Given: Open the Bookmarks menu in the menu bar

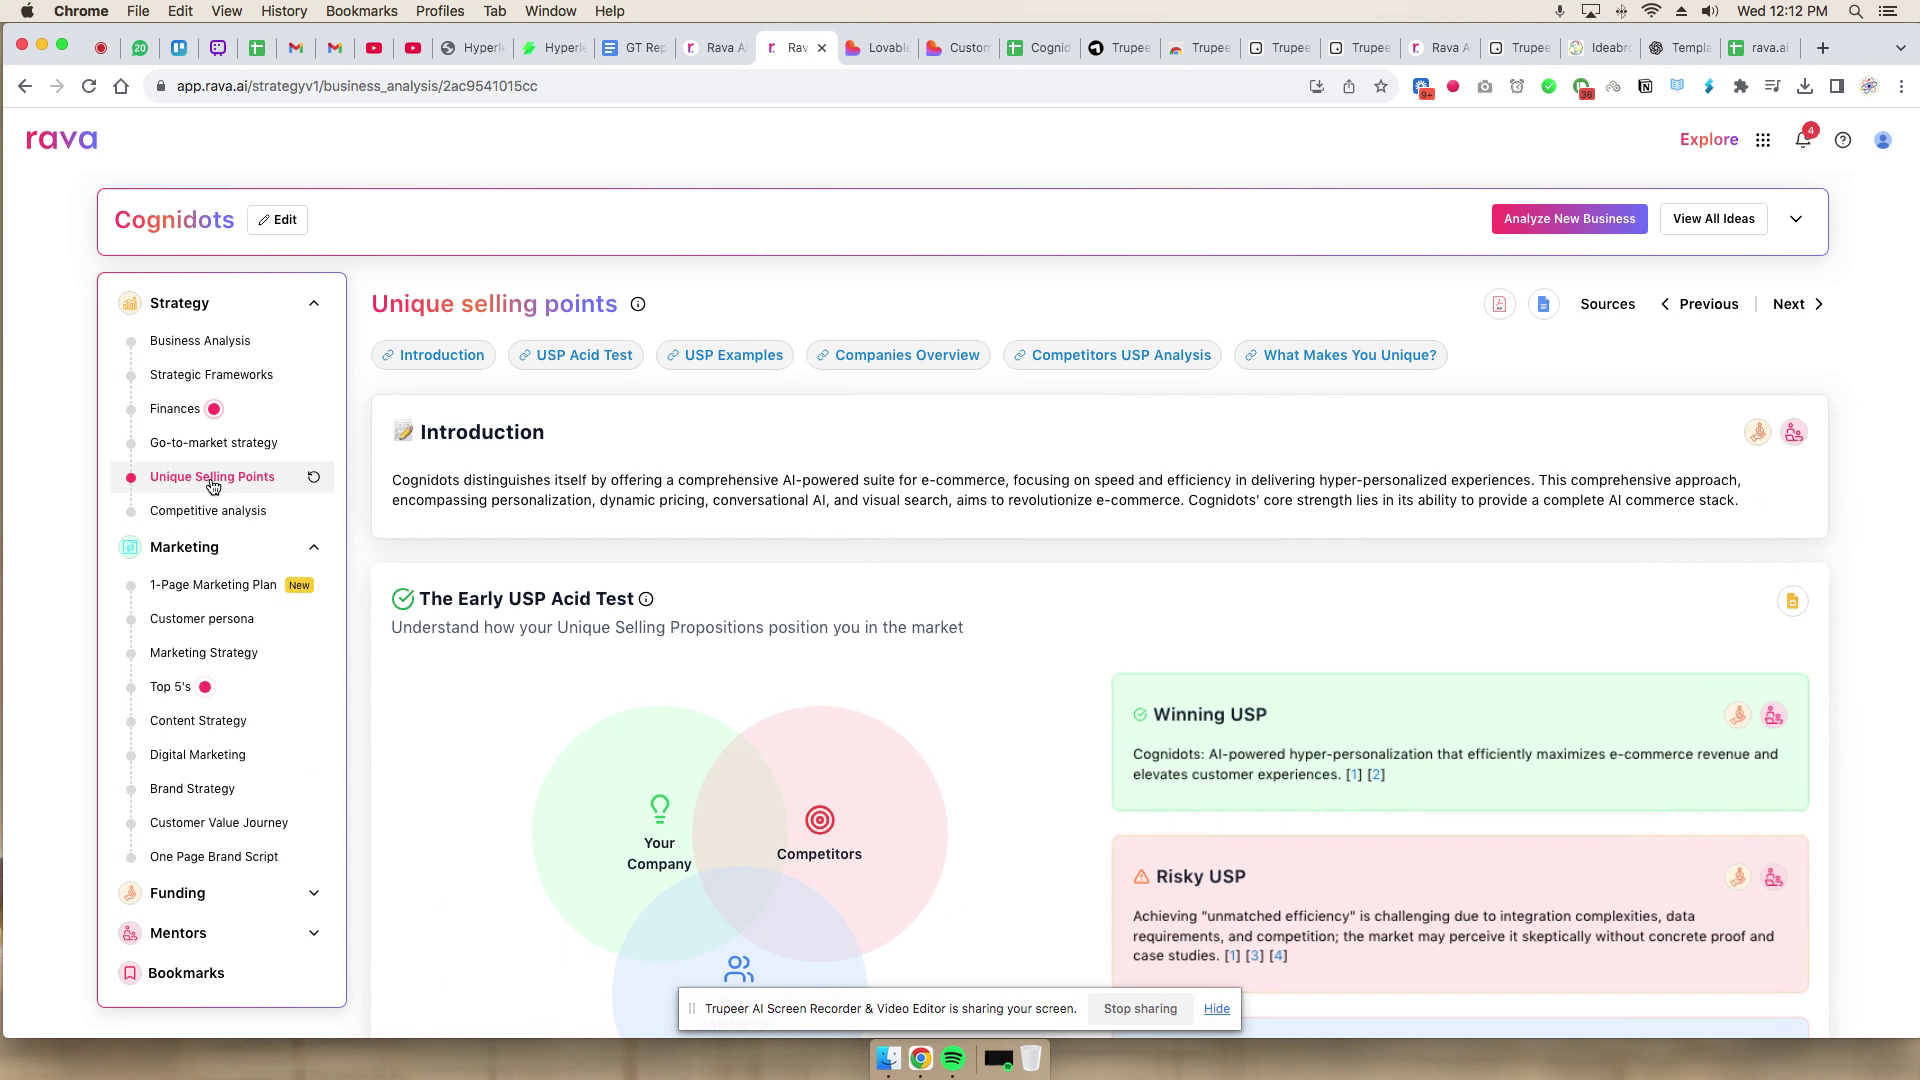Looking at the screenshot, I should [x=362, y=11].
